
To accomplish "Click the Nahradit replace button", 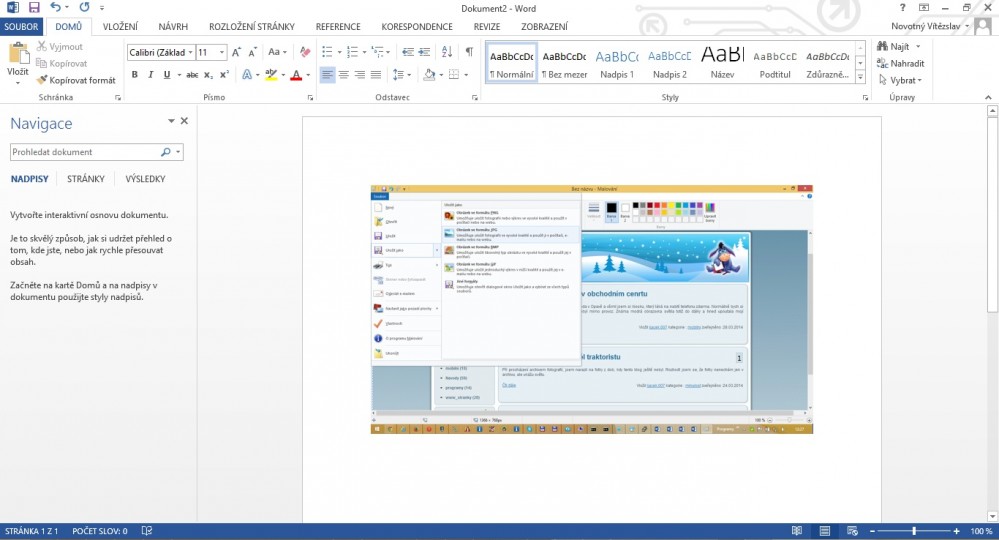I will point(898,63).
